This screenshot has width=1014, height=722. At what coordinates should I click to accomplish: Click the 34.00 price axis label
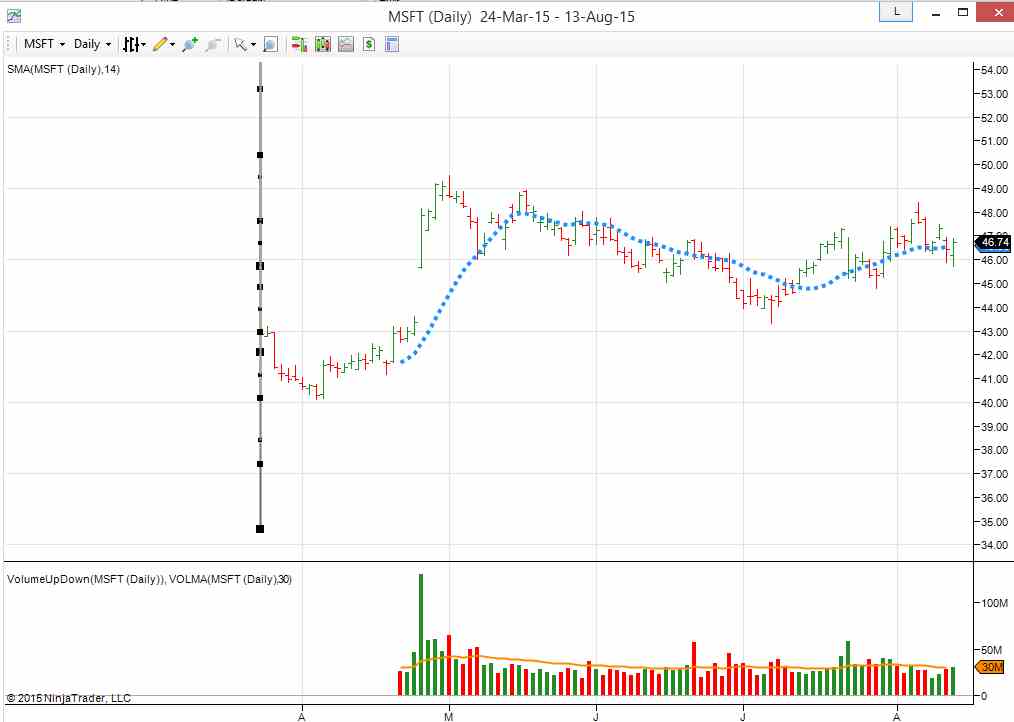point(994,545)
